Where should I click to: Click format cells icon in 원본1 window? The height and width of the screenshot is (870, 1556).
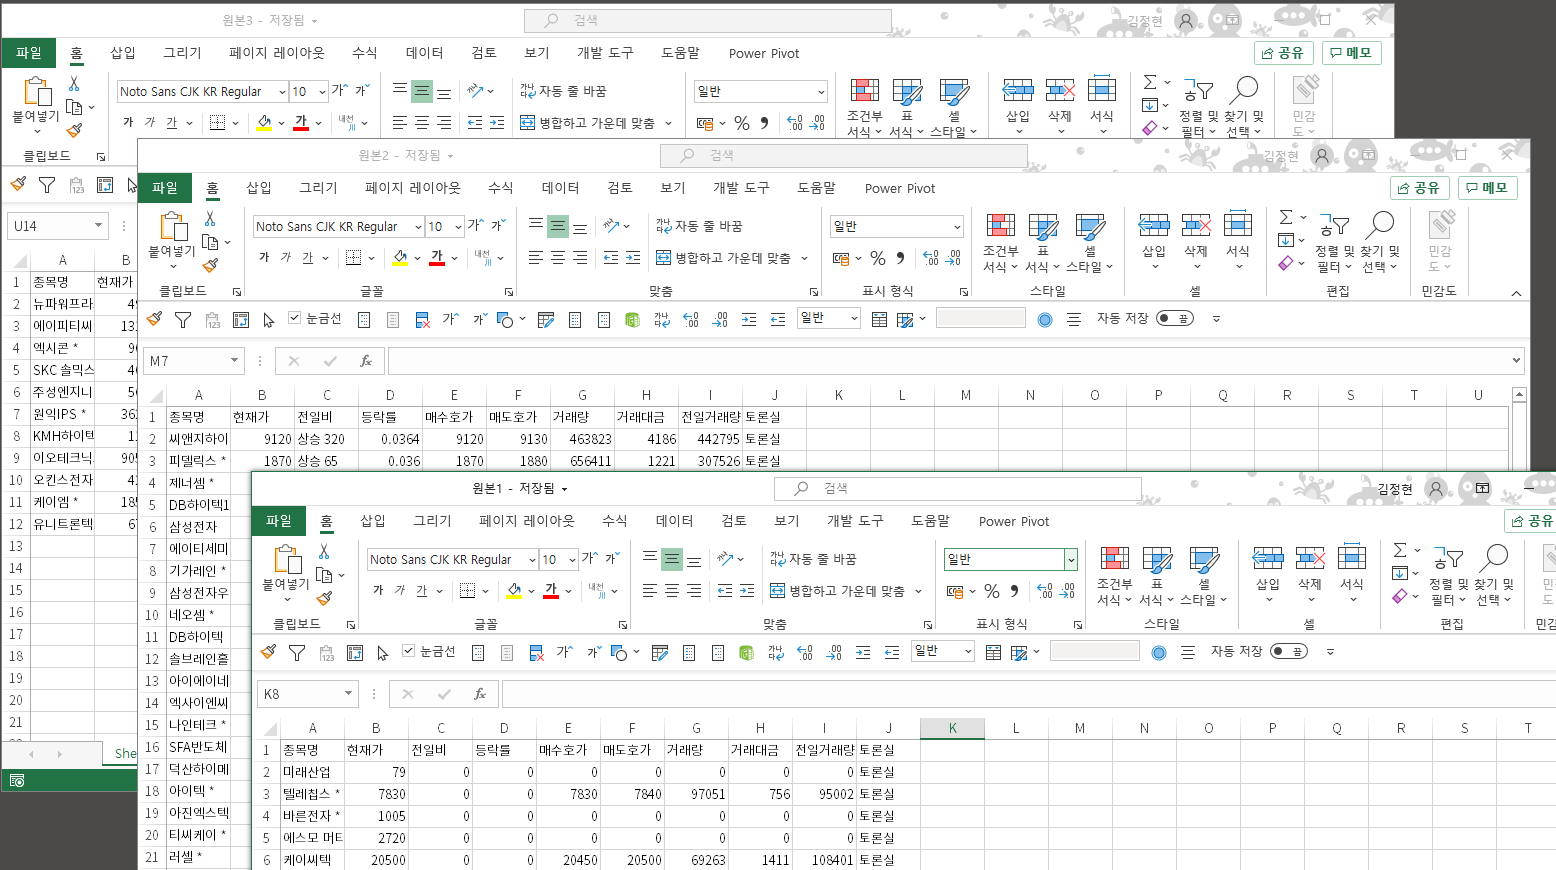click(1352, 557)
